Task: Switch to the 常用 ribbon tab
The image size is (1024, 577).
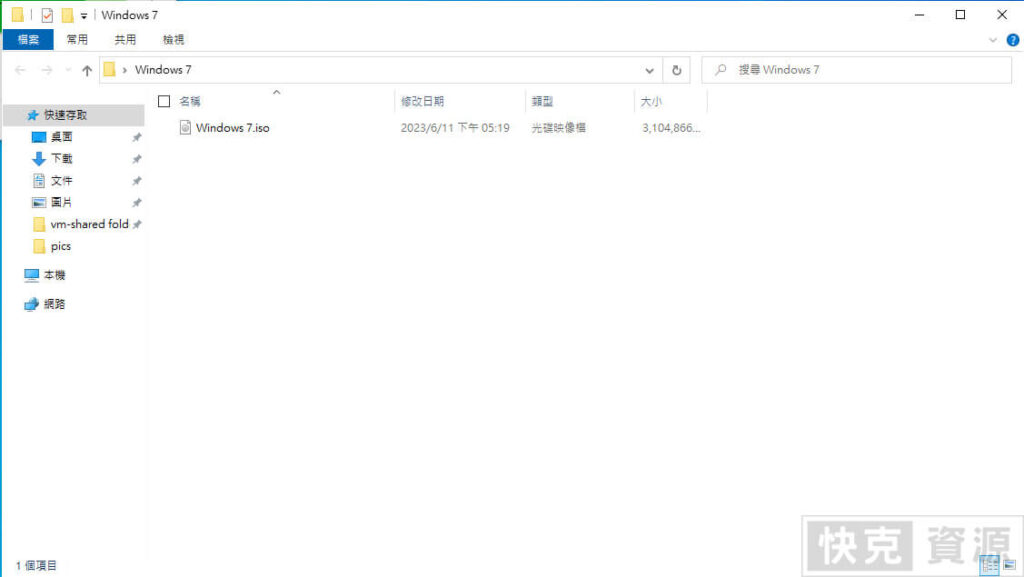Action: point(77,39)
